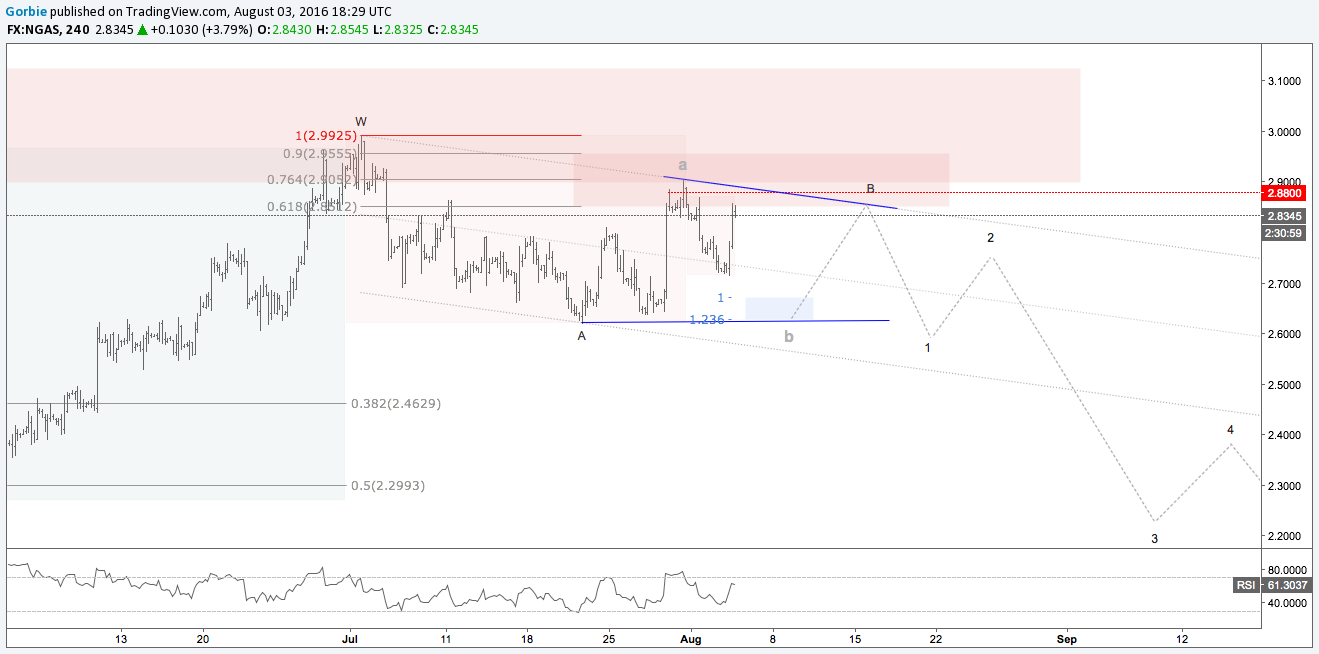Select the +0.1030 (+3.79%) change value
This screenshot has width=1319, height=654.
click(201, 30)
